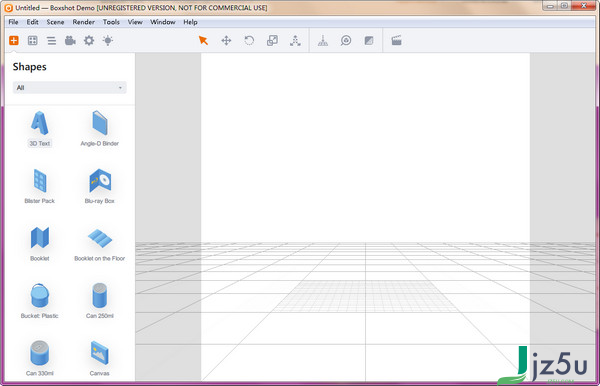Click the shaded square preview mode icon
This screenshot has height=386, width=600.
click(369, 40)
